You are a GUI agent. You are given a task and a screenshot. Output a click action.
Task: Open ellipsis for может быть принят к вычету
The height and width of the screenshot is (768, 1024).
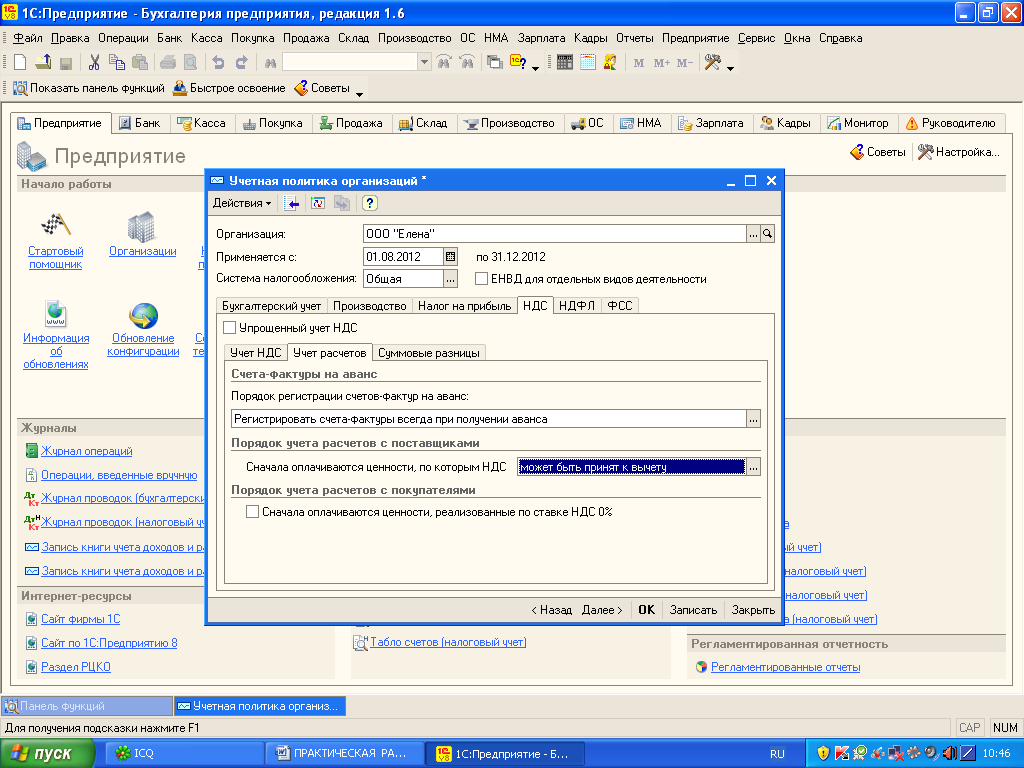[754, 467]
